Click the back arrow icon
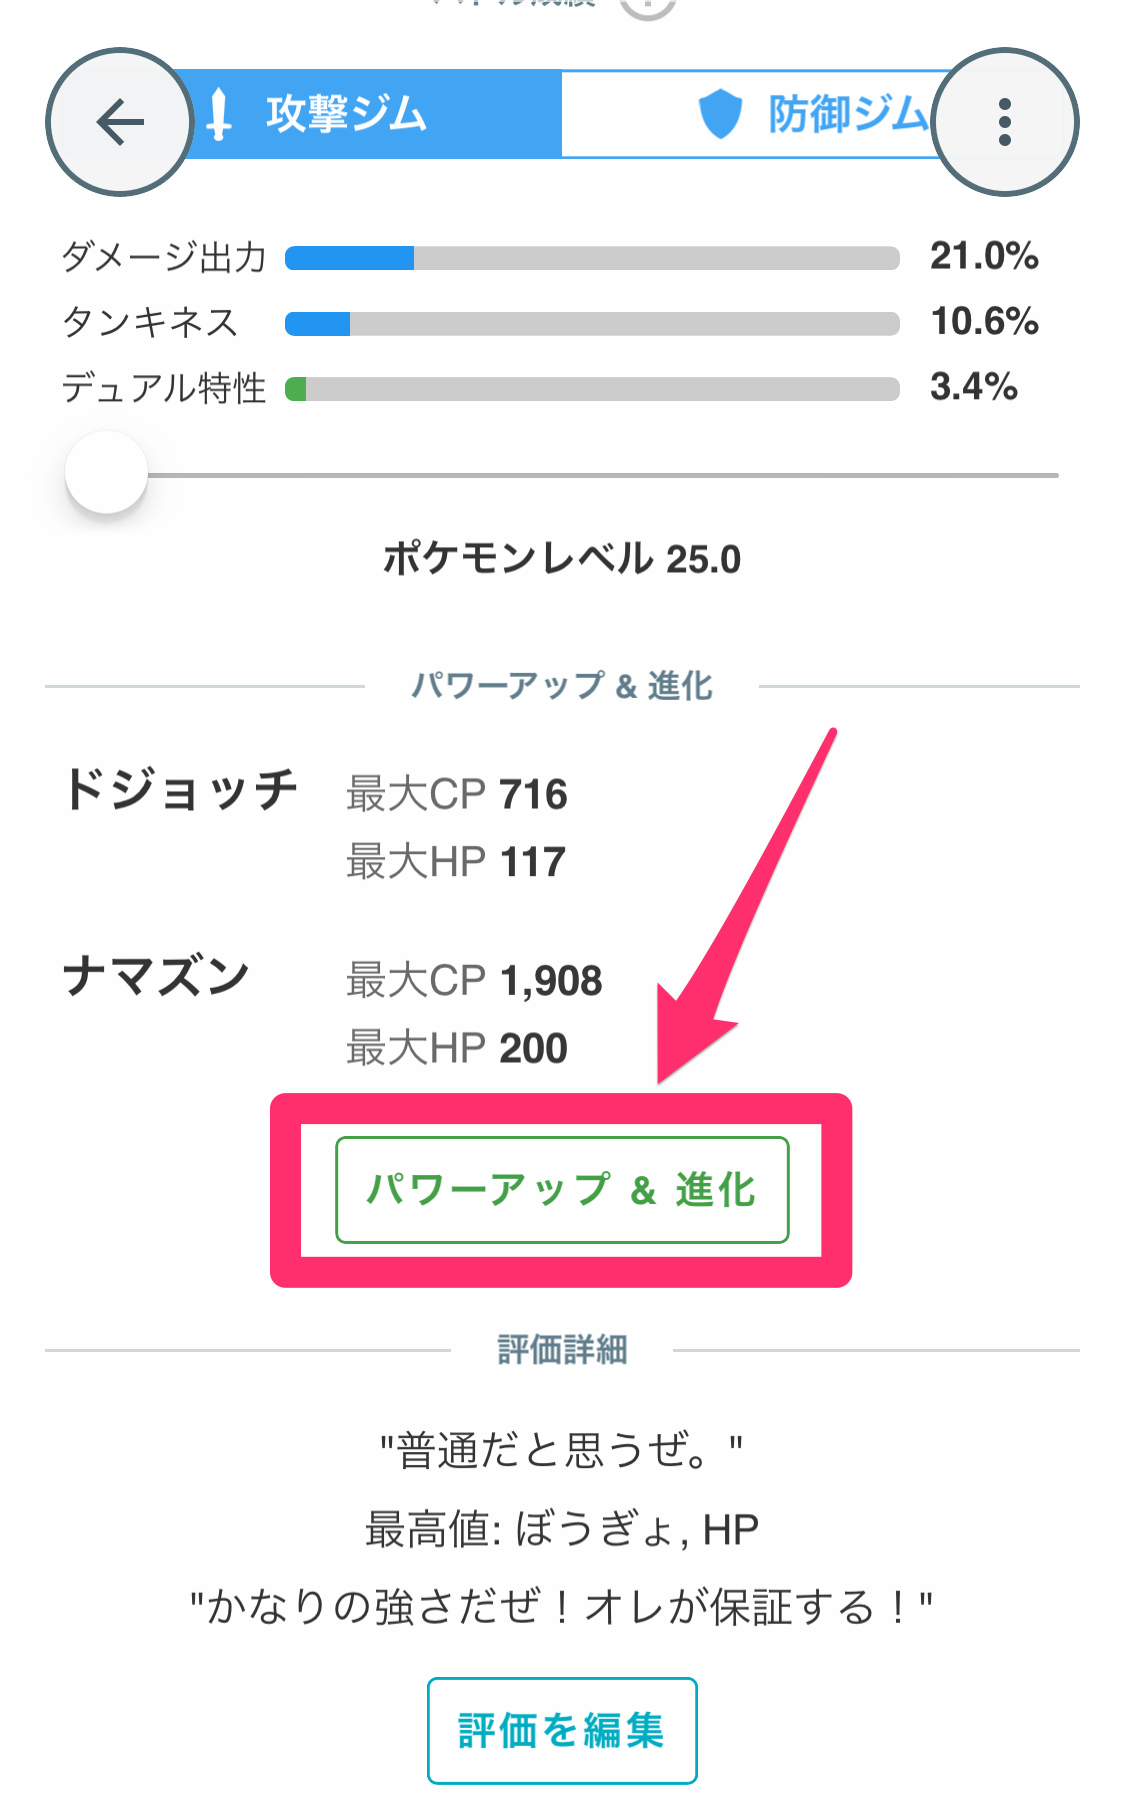Image resolution: width=1125 pixels, height=1811 pixels. tap(118, 120)
